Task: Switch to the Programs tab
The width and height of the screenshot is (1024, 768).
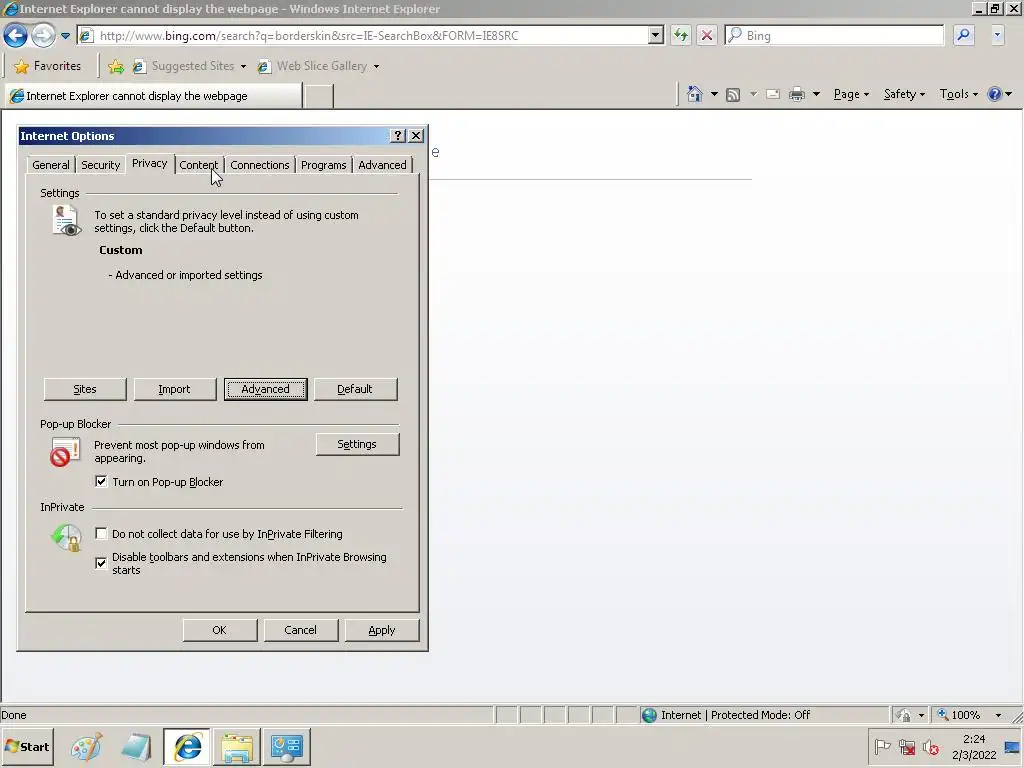Action: (x=323, y=165)
